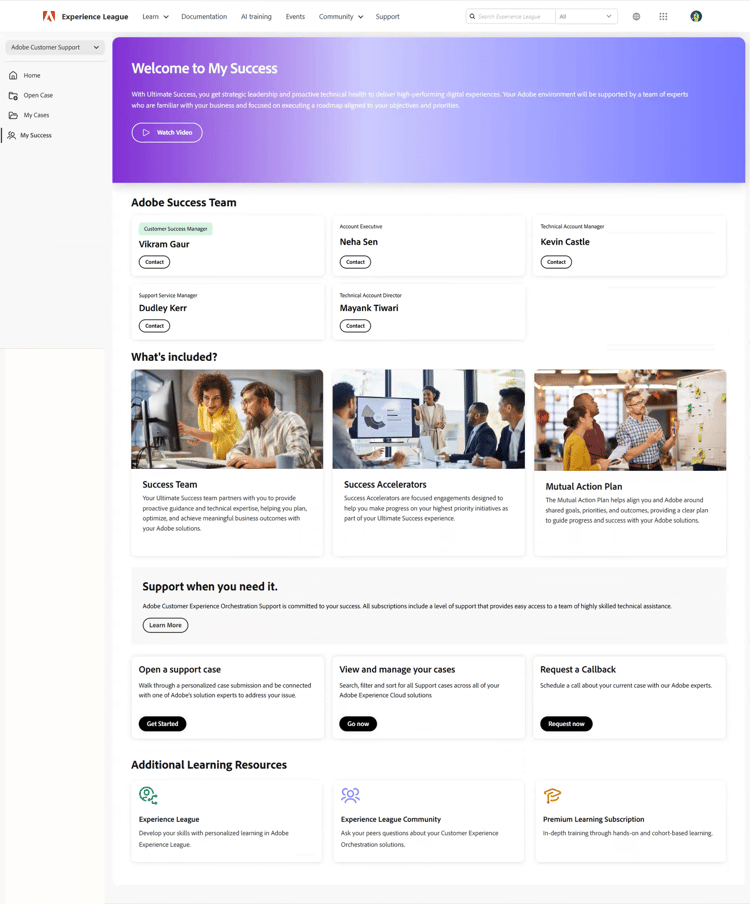Click the Open Case sidebar icon
Viewport: 750px width, 904px height.
click(x=13, y=96)
